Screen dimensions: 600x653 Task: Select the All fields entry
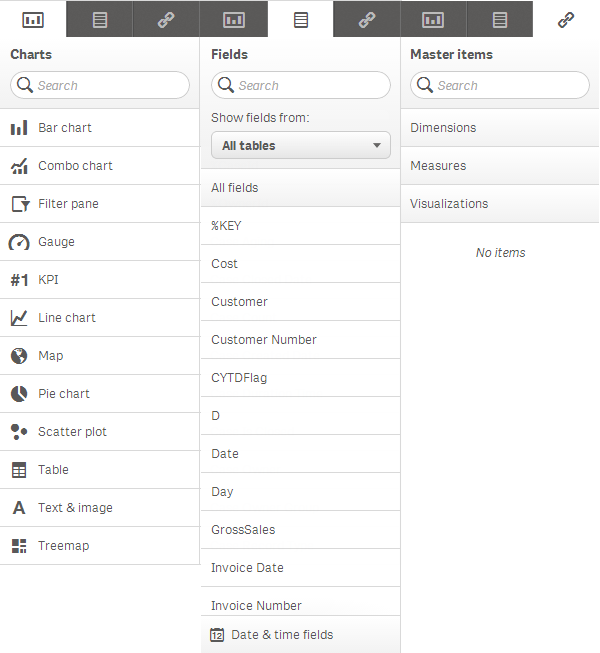coord(300,188)
